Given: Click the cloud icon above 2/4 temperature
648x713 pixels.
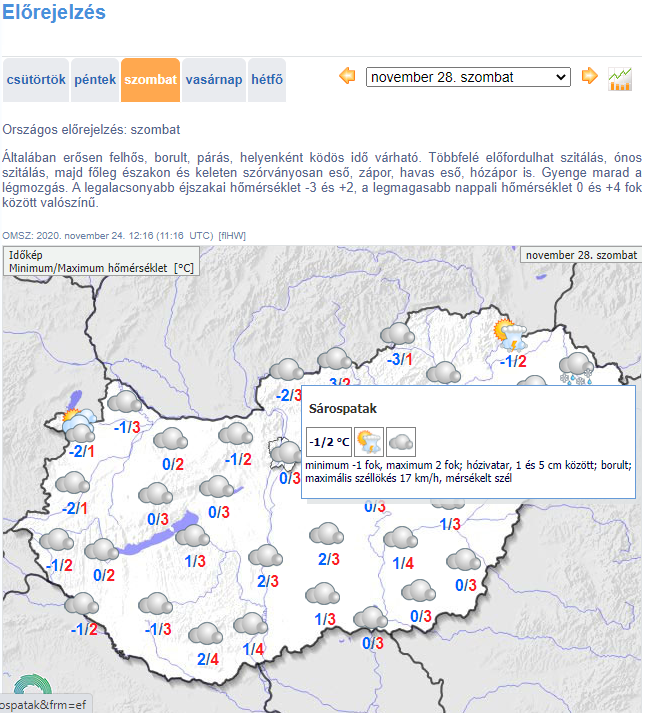Looking at the screenshot, I should [206, 634].
